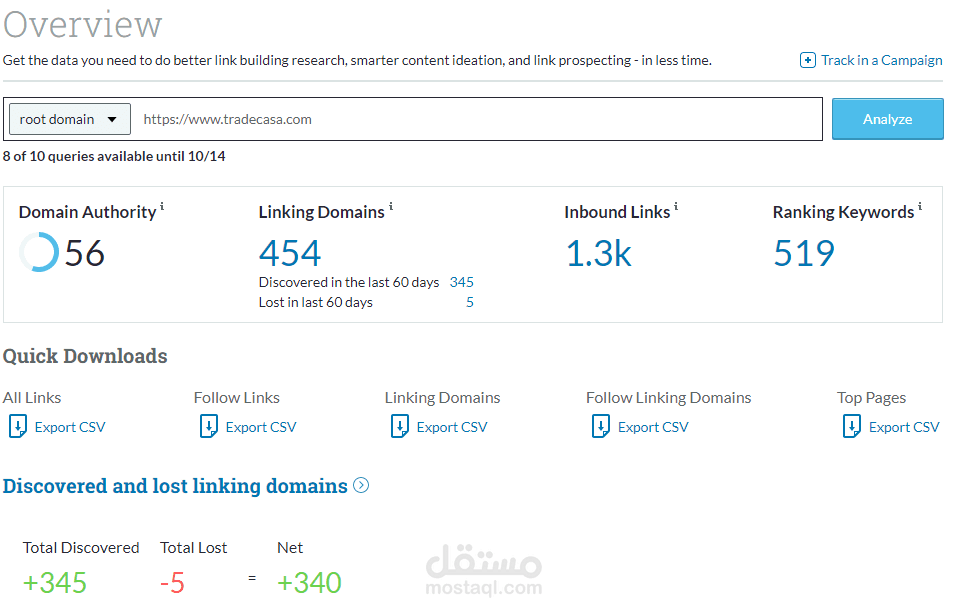Screen dimensions: 968x610
Task: Open the 5 lost domains link
Action: (x=469, y=302)
